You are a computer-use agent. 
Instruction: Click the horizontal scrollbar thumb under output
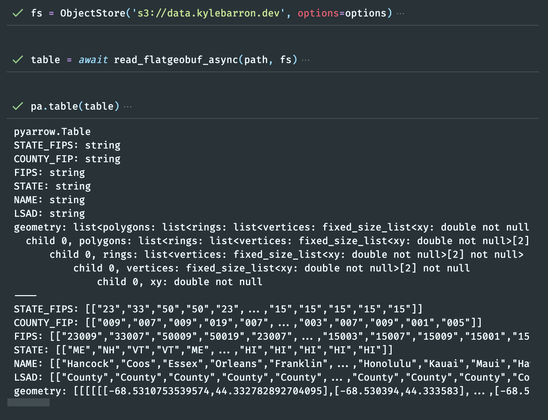click(x=28, y=403)
